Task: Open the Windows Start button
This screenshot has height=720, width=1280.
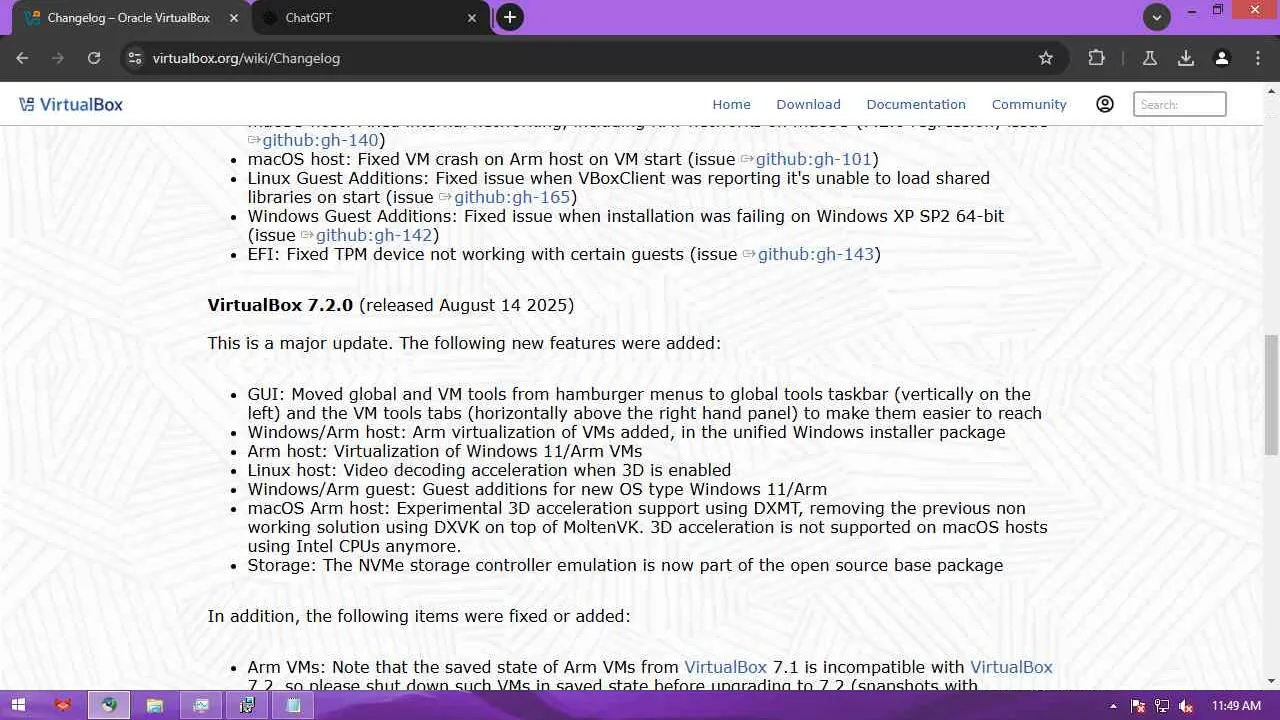Action: (18, 705)
